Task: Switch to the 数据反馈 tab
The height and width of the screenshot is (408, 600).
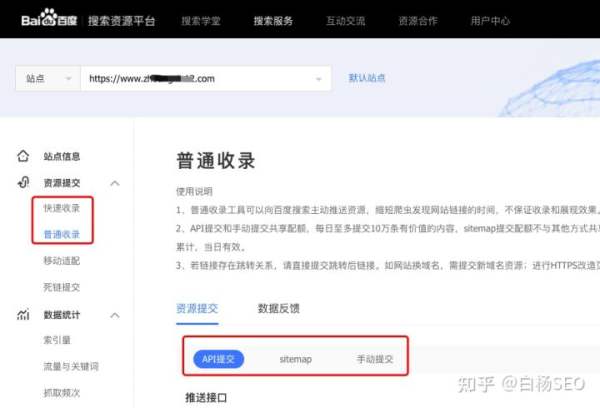Action: point(279,308)
